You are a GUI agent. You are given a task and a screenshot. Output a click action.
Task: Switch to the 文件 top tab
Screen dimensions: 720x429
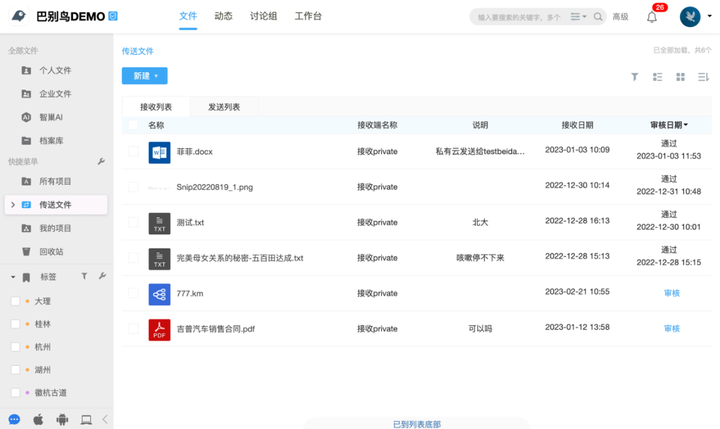(x=188, y=16)
